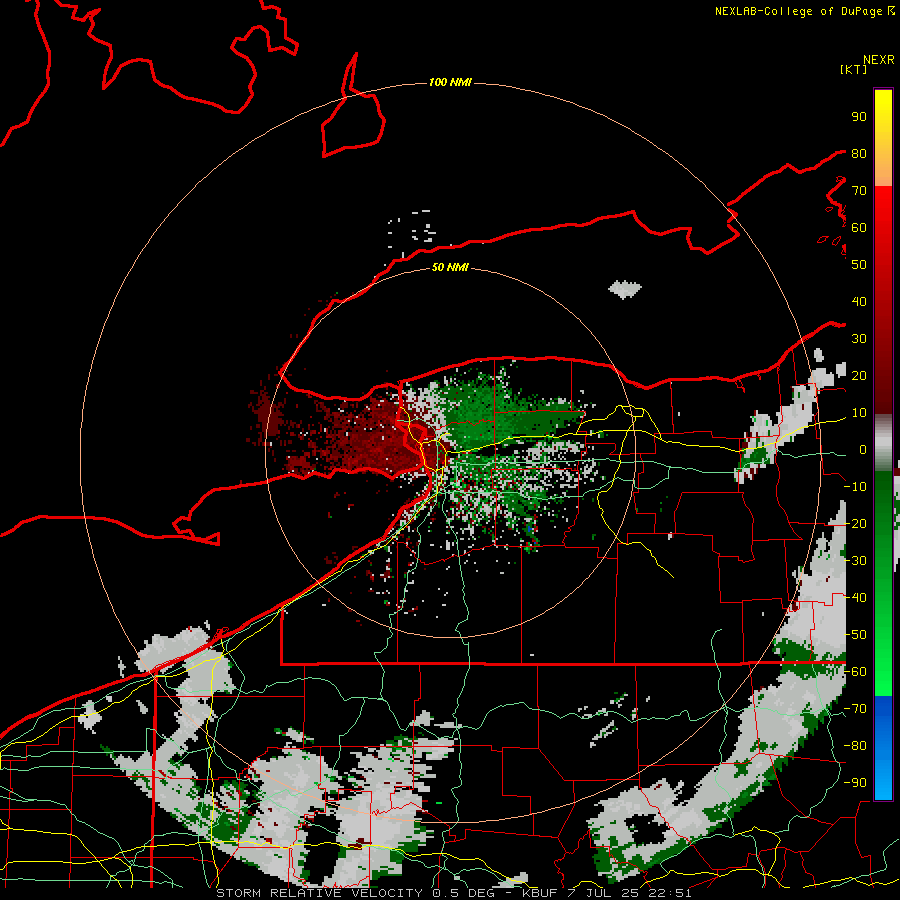Click the 0 value on the velocity scale
The width and height of the screenshot is (900, 900).
[x=862, y=449]
